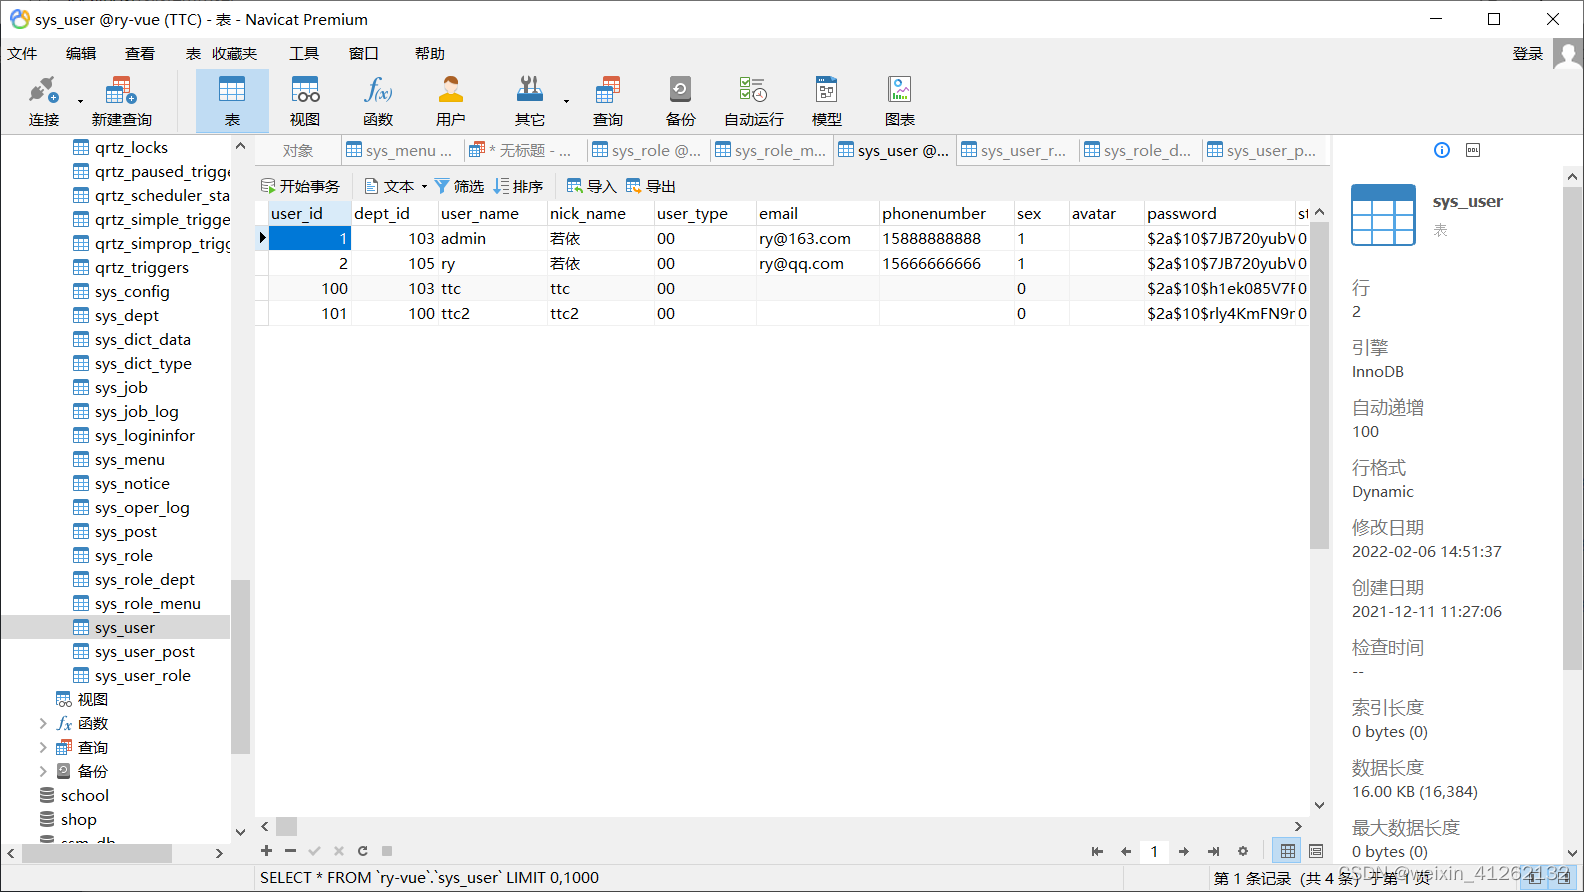This screenshot has width=1584, height=892.
Task: Expand the 备份 tree node
Action: pos(43,771)
